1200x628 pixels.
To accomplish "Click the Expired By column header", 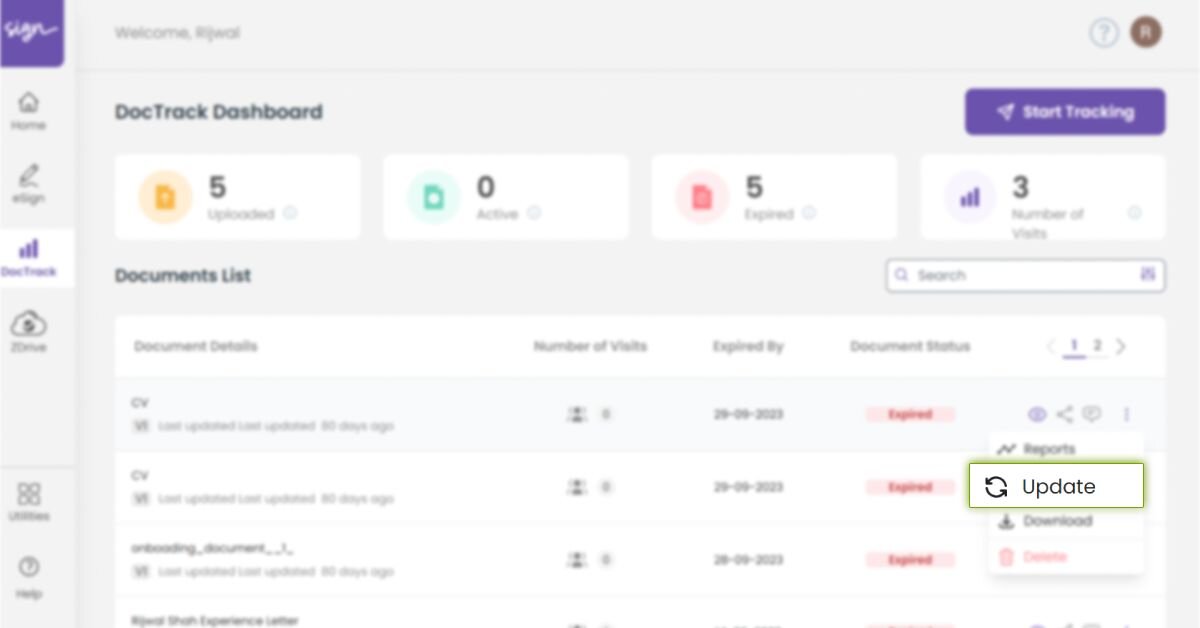I will pos(748,346).
